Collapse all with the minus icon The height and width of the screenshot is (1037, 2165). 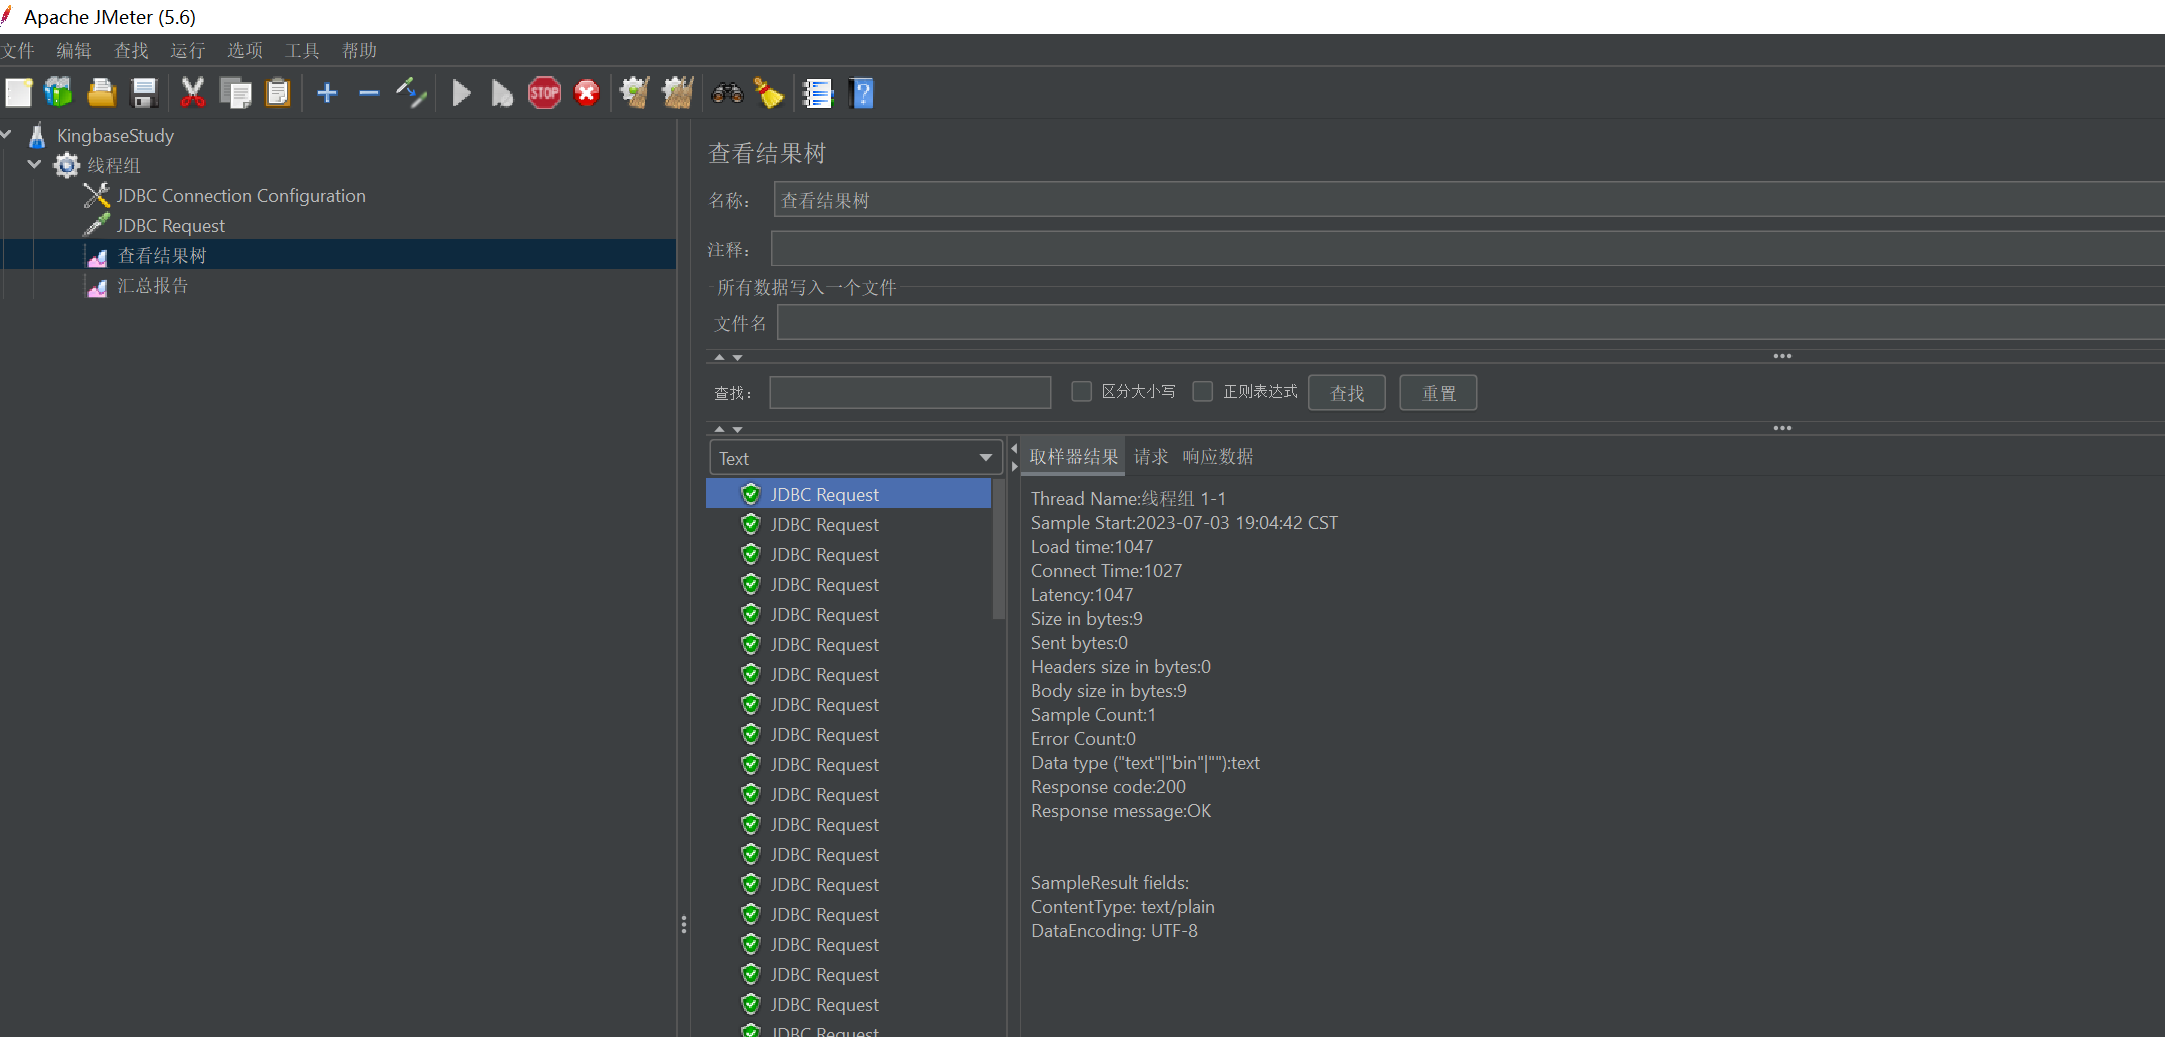(369, 93)
